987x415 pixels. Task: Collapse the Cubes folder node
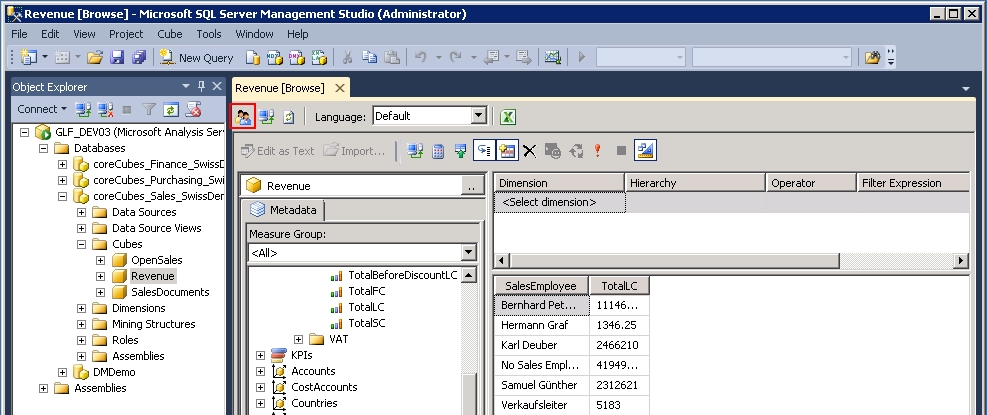click(x=81, y=244)
